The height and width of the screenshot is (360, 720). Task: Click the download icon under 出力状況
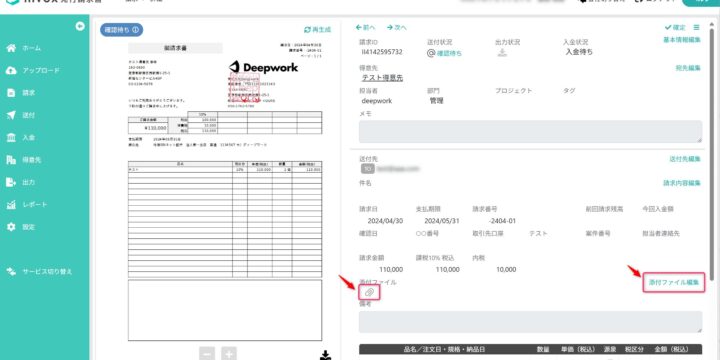click(x=501, y=52)
